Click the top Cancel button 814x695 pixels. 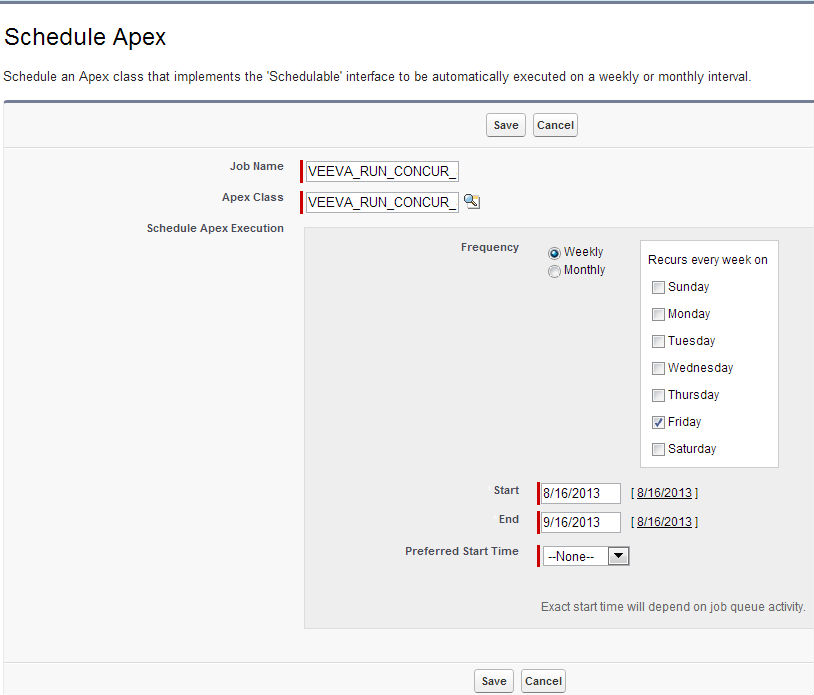click(555, 125)
